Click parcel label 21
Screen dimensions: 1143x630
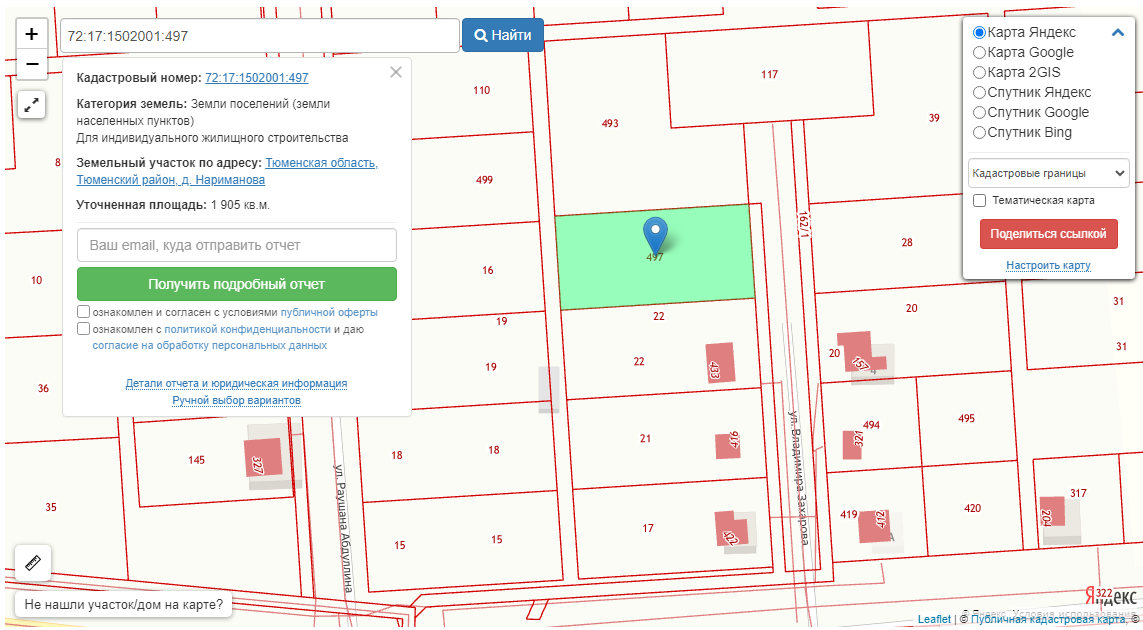645,439
